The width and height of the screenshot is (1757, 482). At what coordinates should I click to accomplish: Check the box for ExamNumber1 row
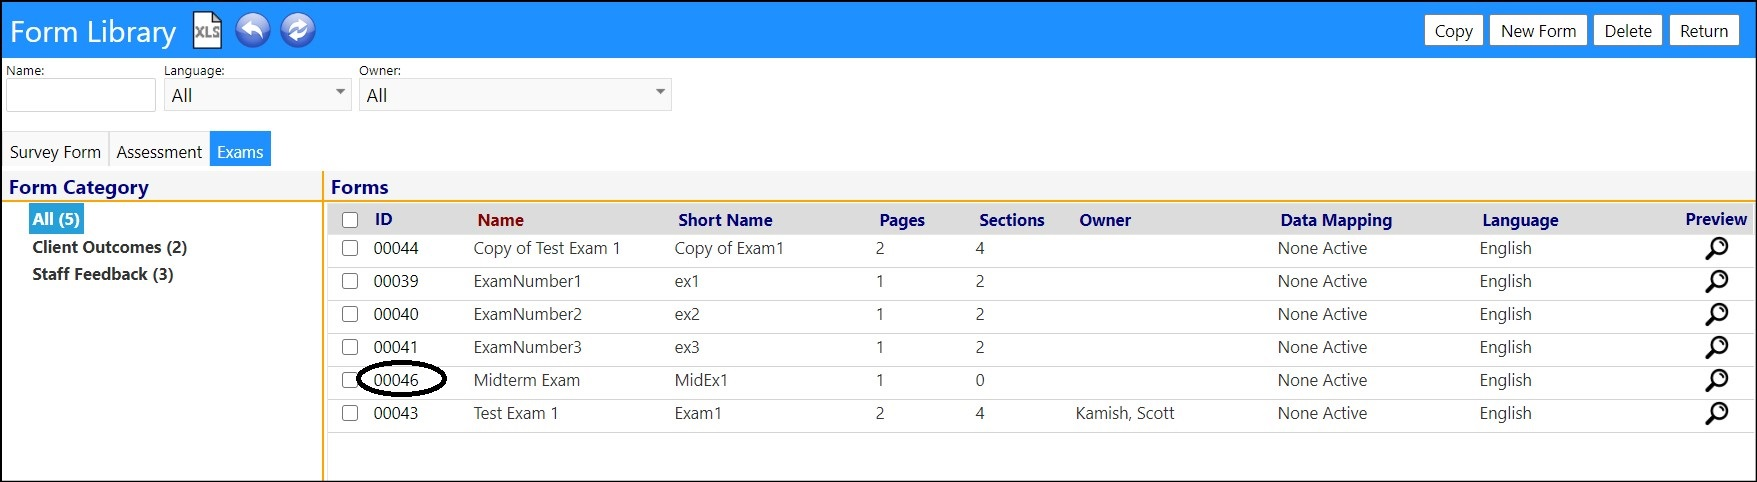pos(350,281)
